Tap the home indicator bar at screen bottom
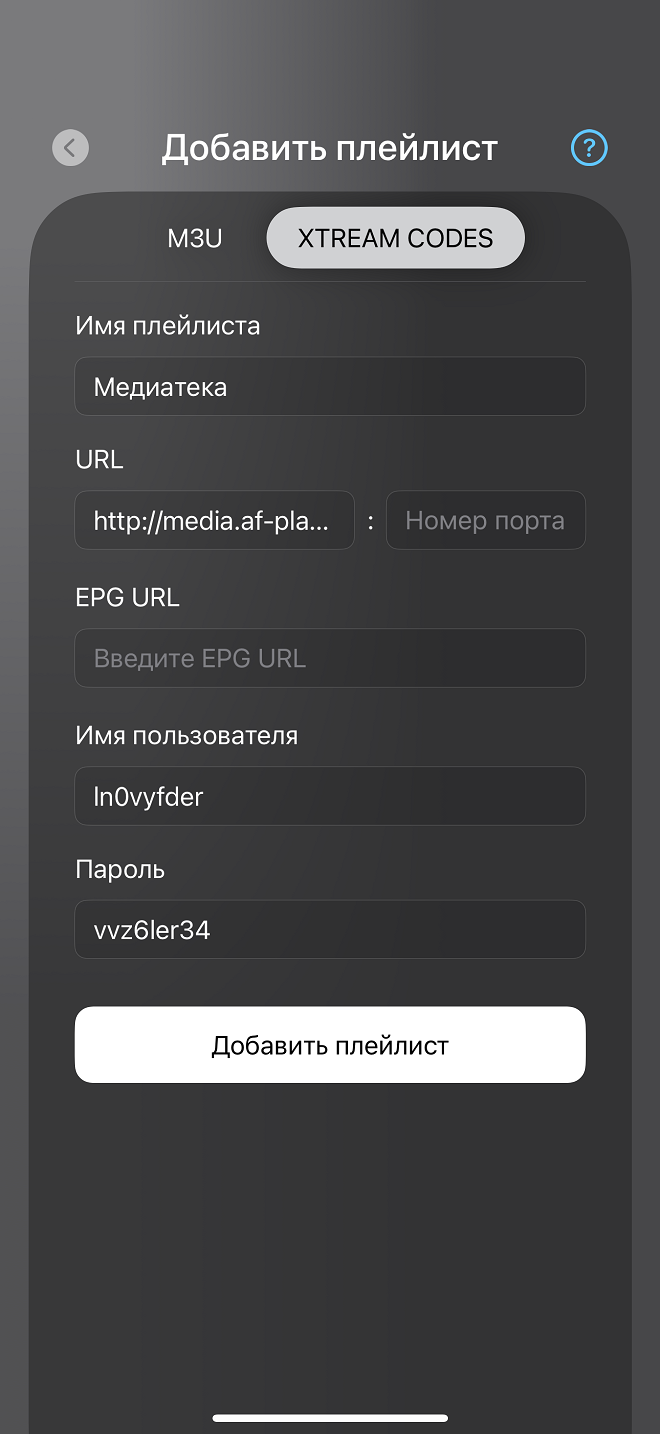 [330, 1417]
